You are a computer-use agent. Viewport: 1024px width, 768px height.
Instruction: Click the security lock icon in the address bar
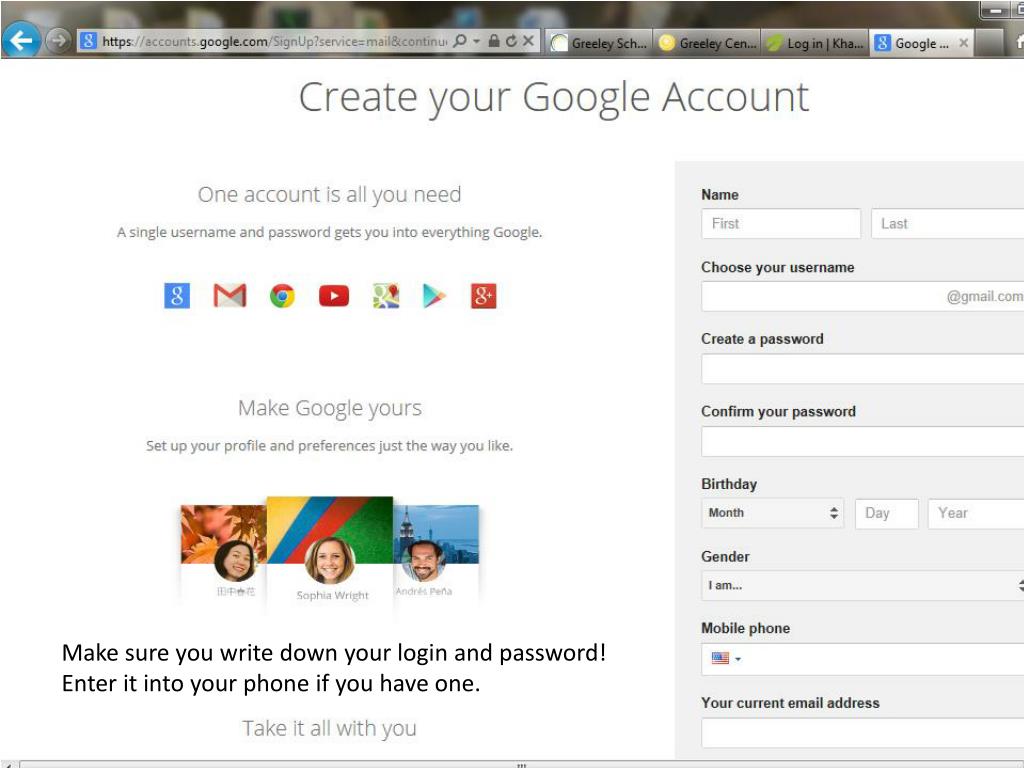tap(494, 40)
